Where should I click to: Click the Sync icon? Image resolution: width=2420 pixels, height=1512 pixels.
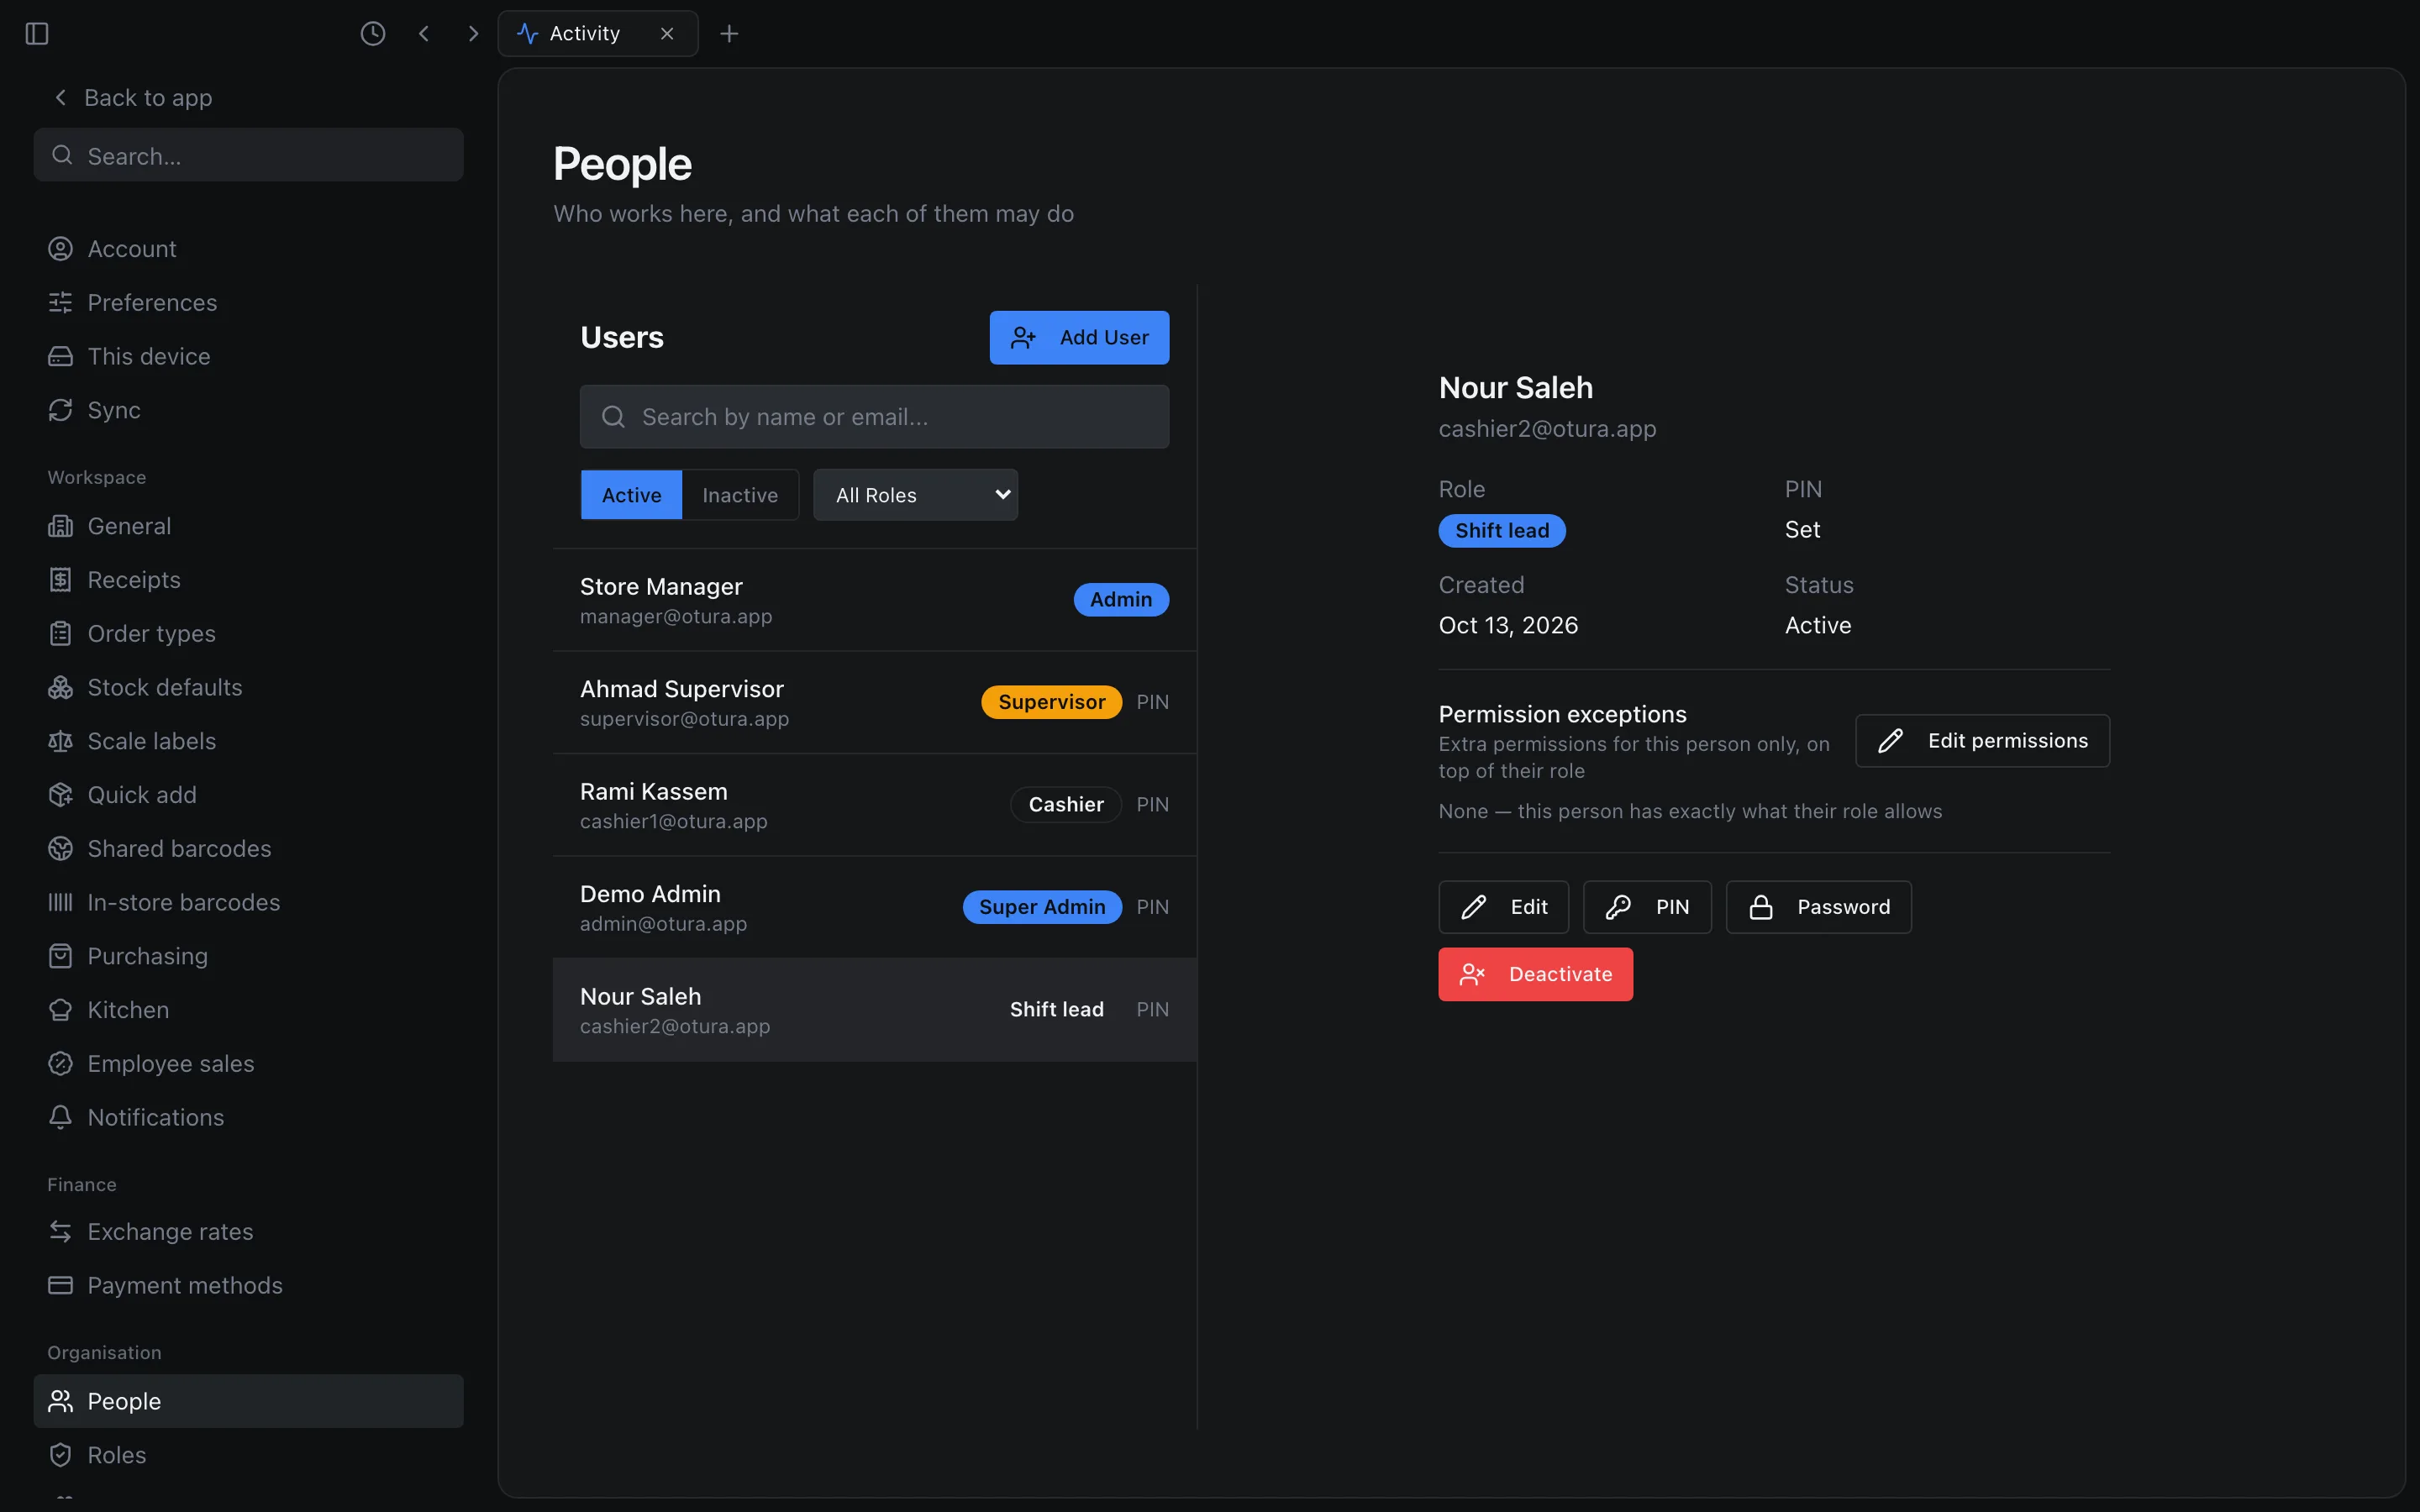pyautogui.click(x=61, y=410)
